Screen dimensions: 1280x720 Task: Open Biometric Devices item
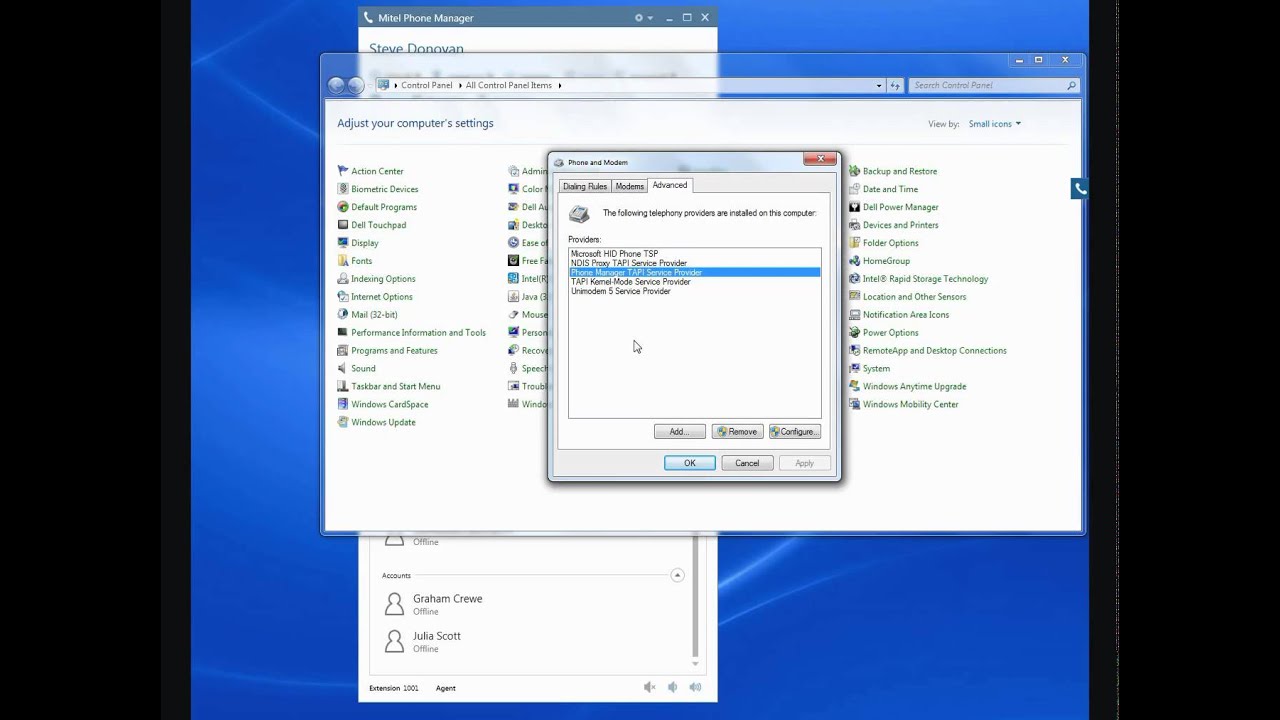(x=384, y=189)
